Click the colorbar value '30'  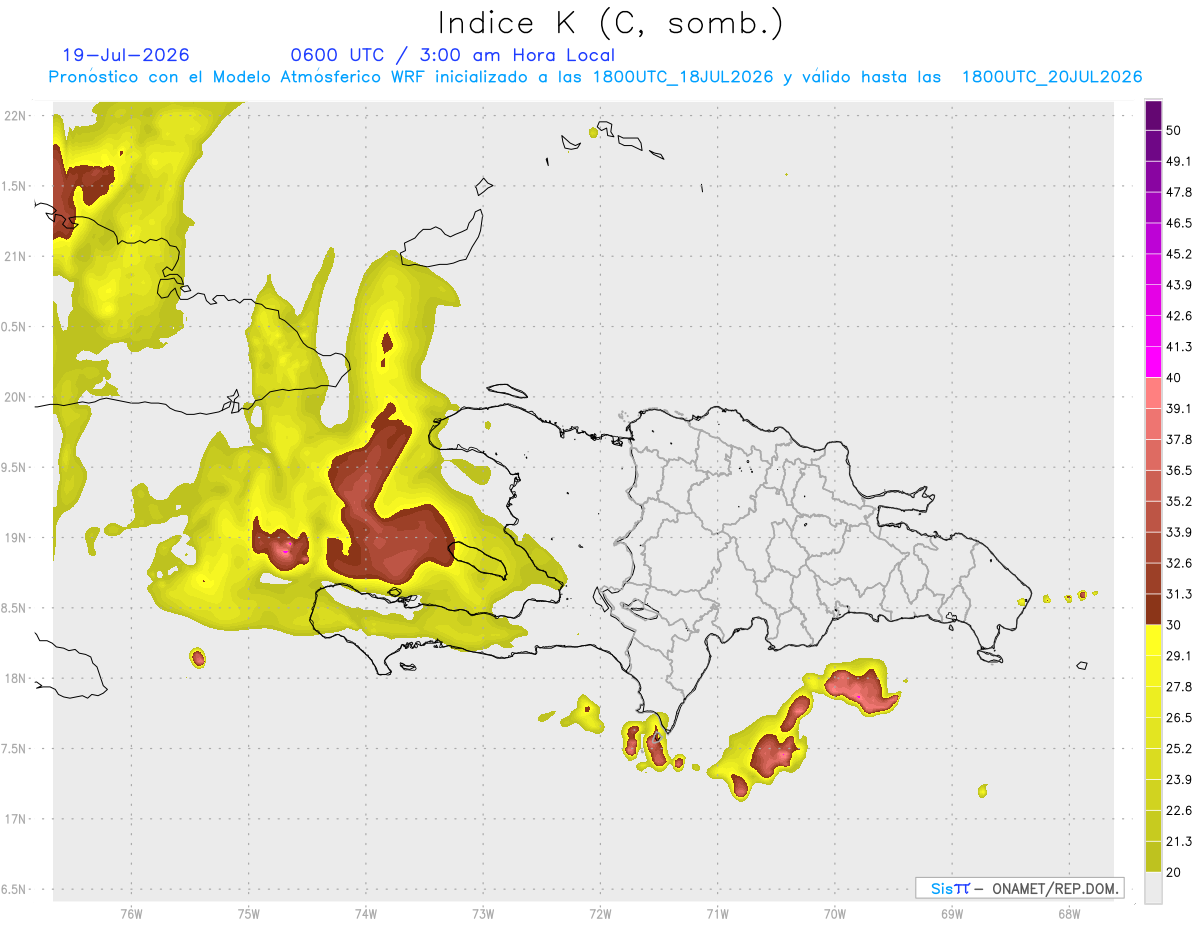(x=1173, y=625)
